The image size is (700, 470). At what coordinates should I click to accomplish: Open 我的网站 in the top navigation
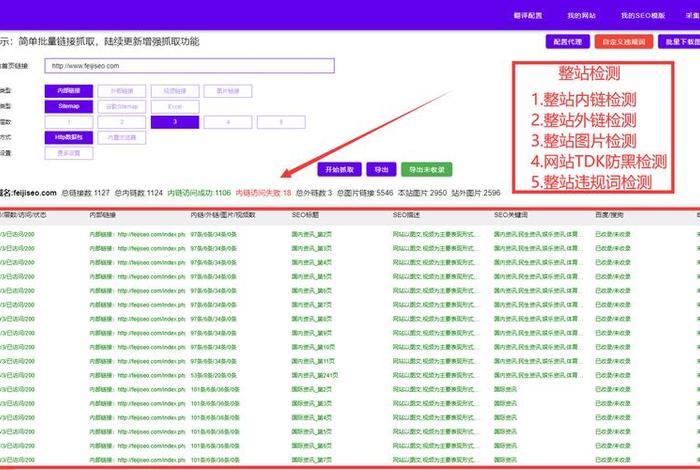point(581,16)
